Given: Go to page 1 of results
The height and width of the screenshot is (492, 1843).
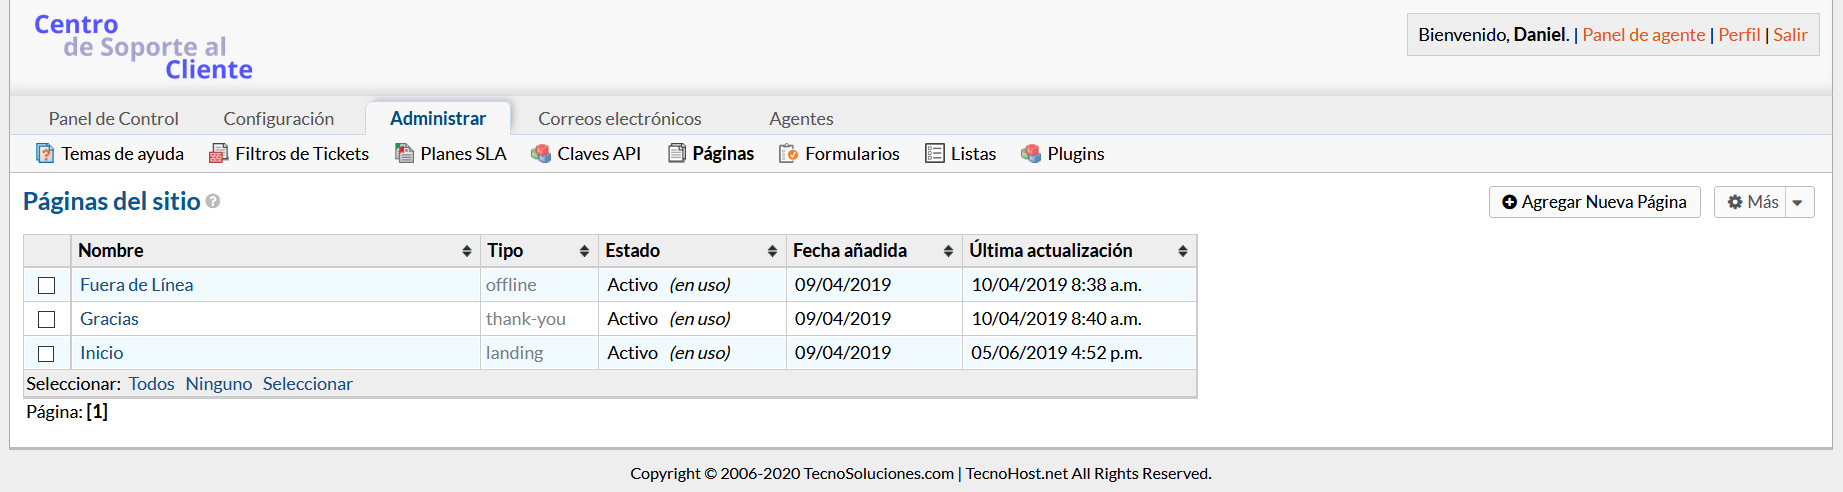Looking at the screenshot, I should click(97, 412).
